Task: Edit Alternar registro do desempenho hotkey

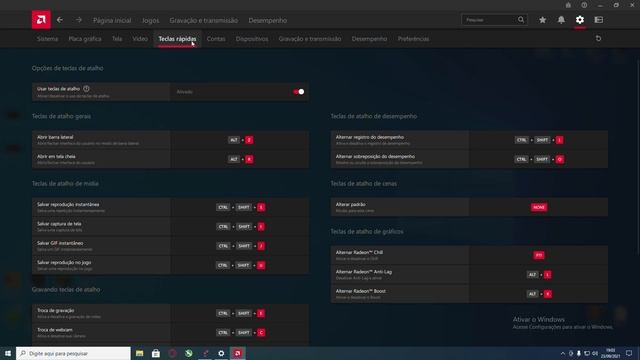Action: tap(539, 140)
